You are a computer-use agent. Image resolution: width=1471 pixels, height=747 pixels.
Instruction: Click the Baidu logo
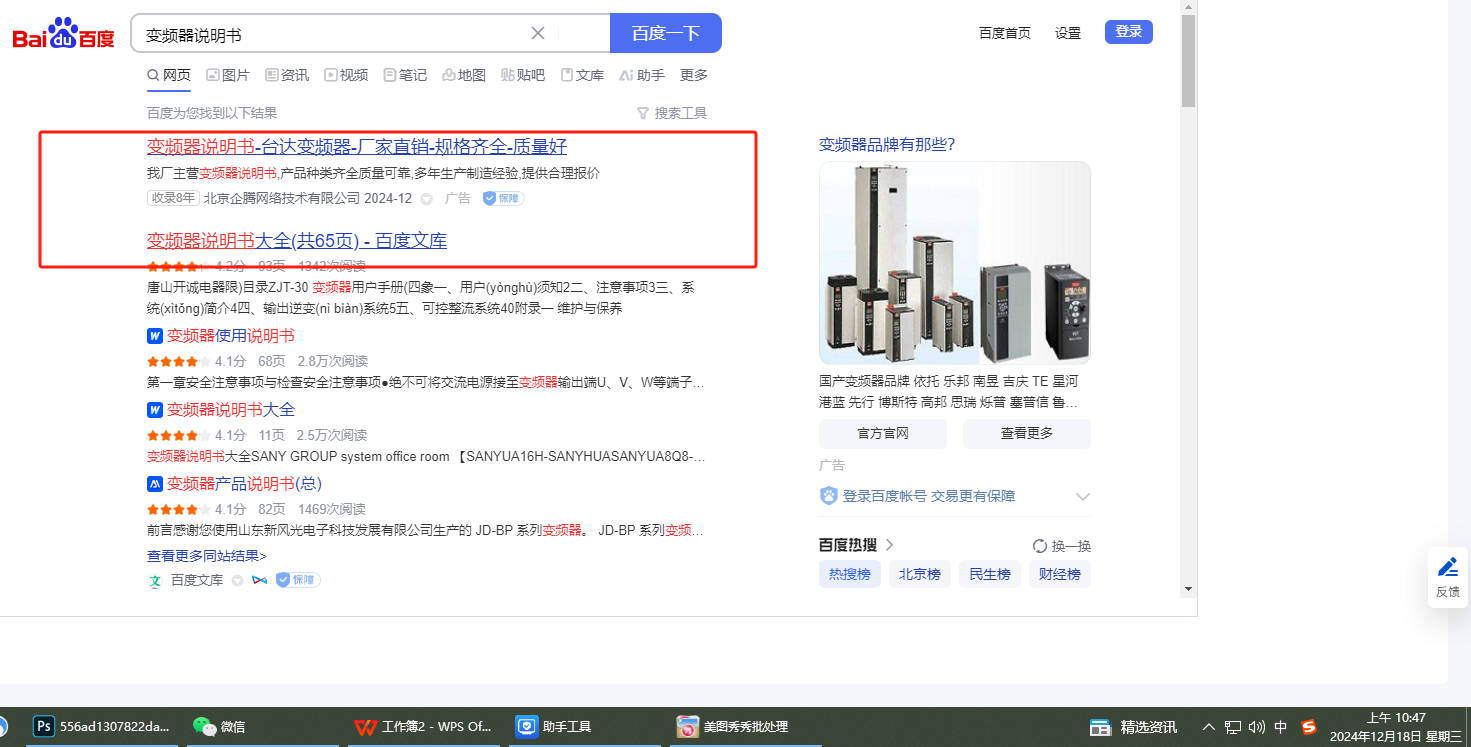(63, 35)
